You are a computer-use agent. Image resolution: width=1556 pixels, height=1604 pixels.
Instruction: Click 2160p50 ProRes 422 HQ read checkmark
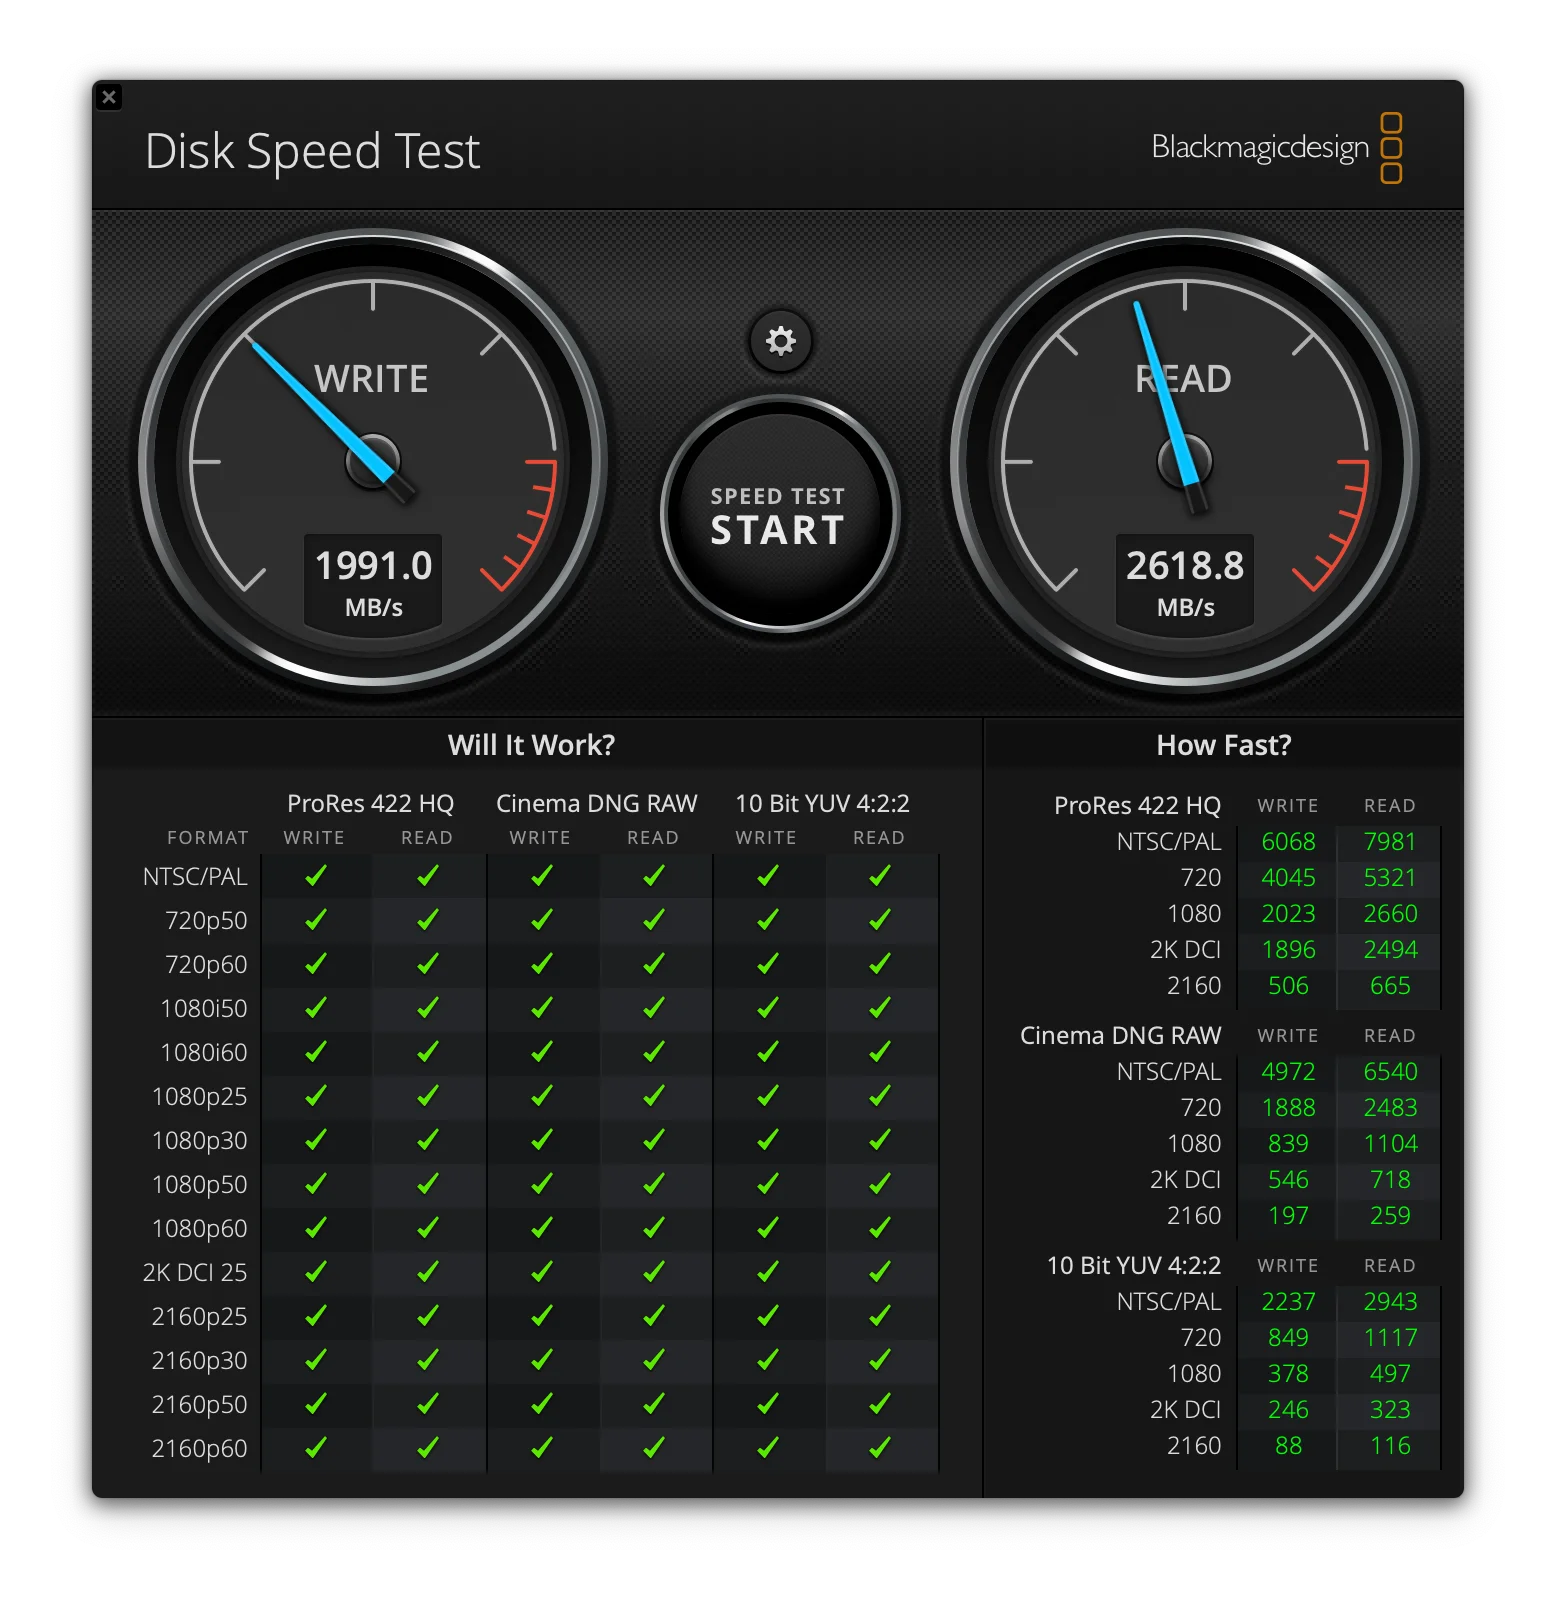pos(428,1404)
